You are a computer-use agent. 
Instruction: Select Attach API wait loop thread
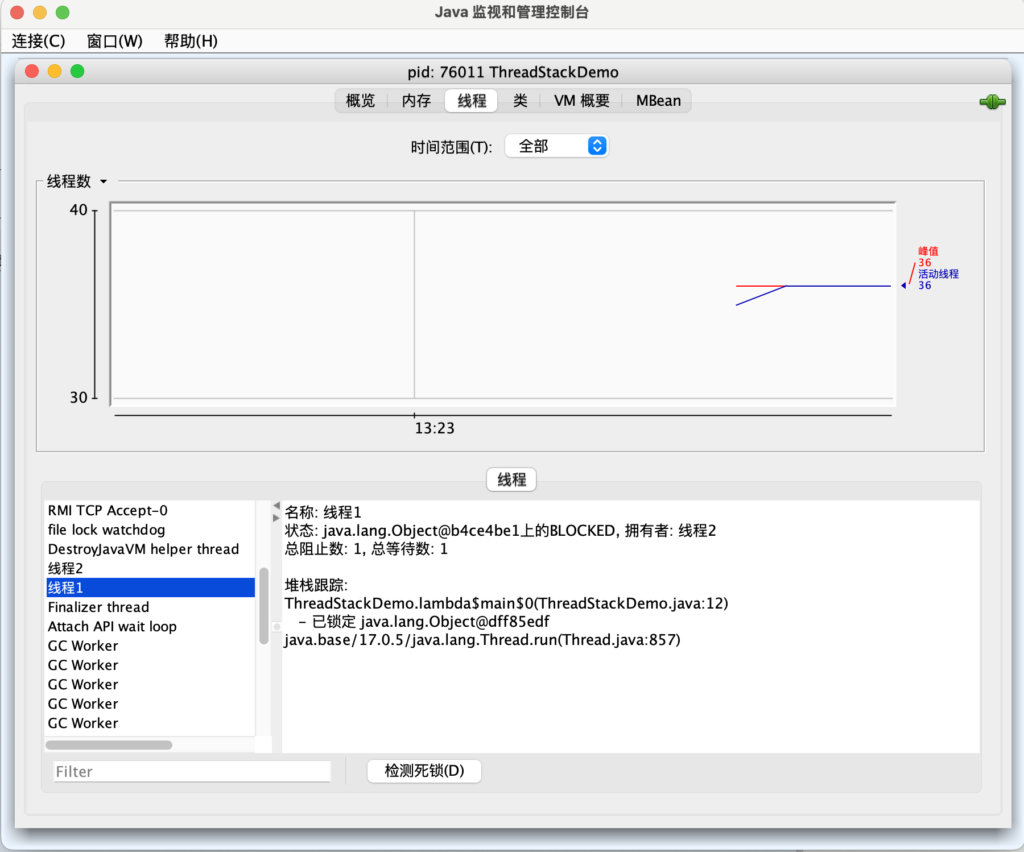[x=150, y=626]
